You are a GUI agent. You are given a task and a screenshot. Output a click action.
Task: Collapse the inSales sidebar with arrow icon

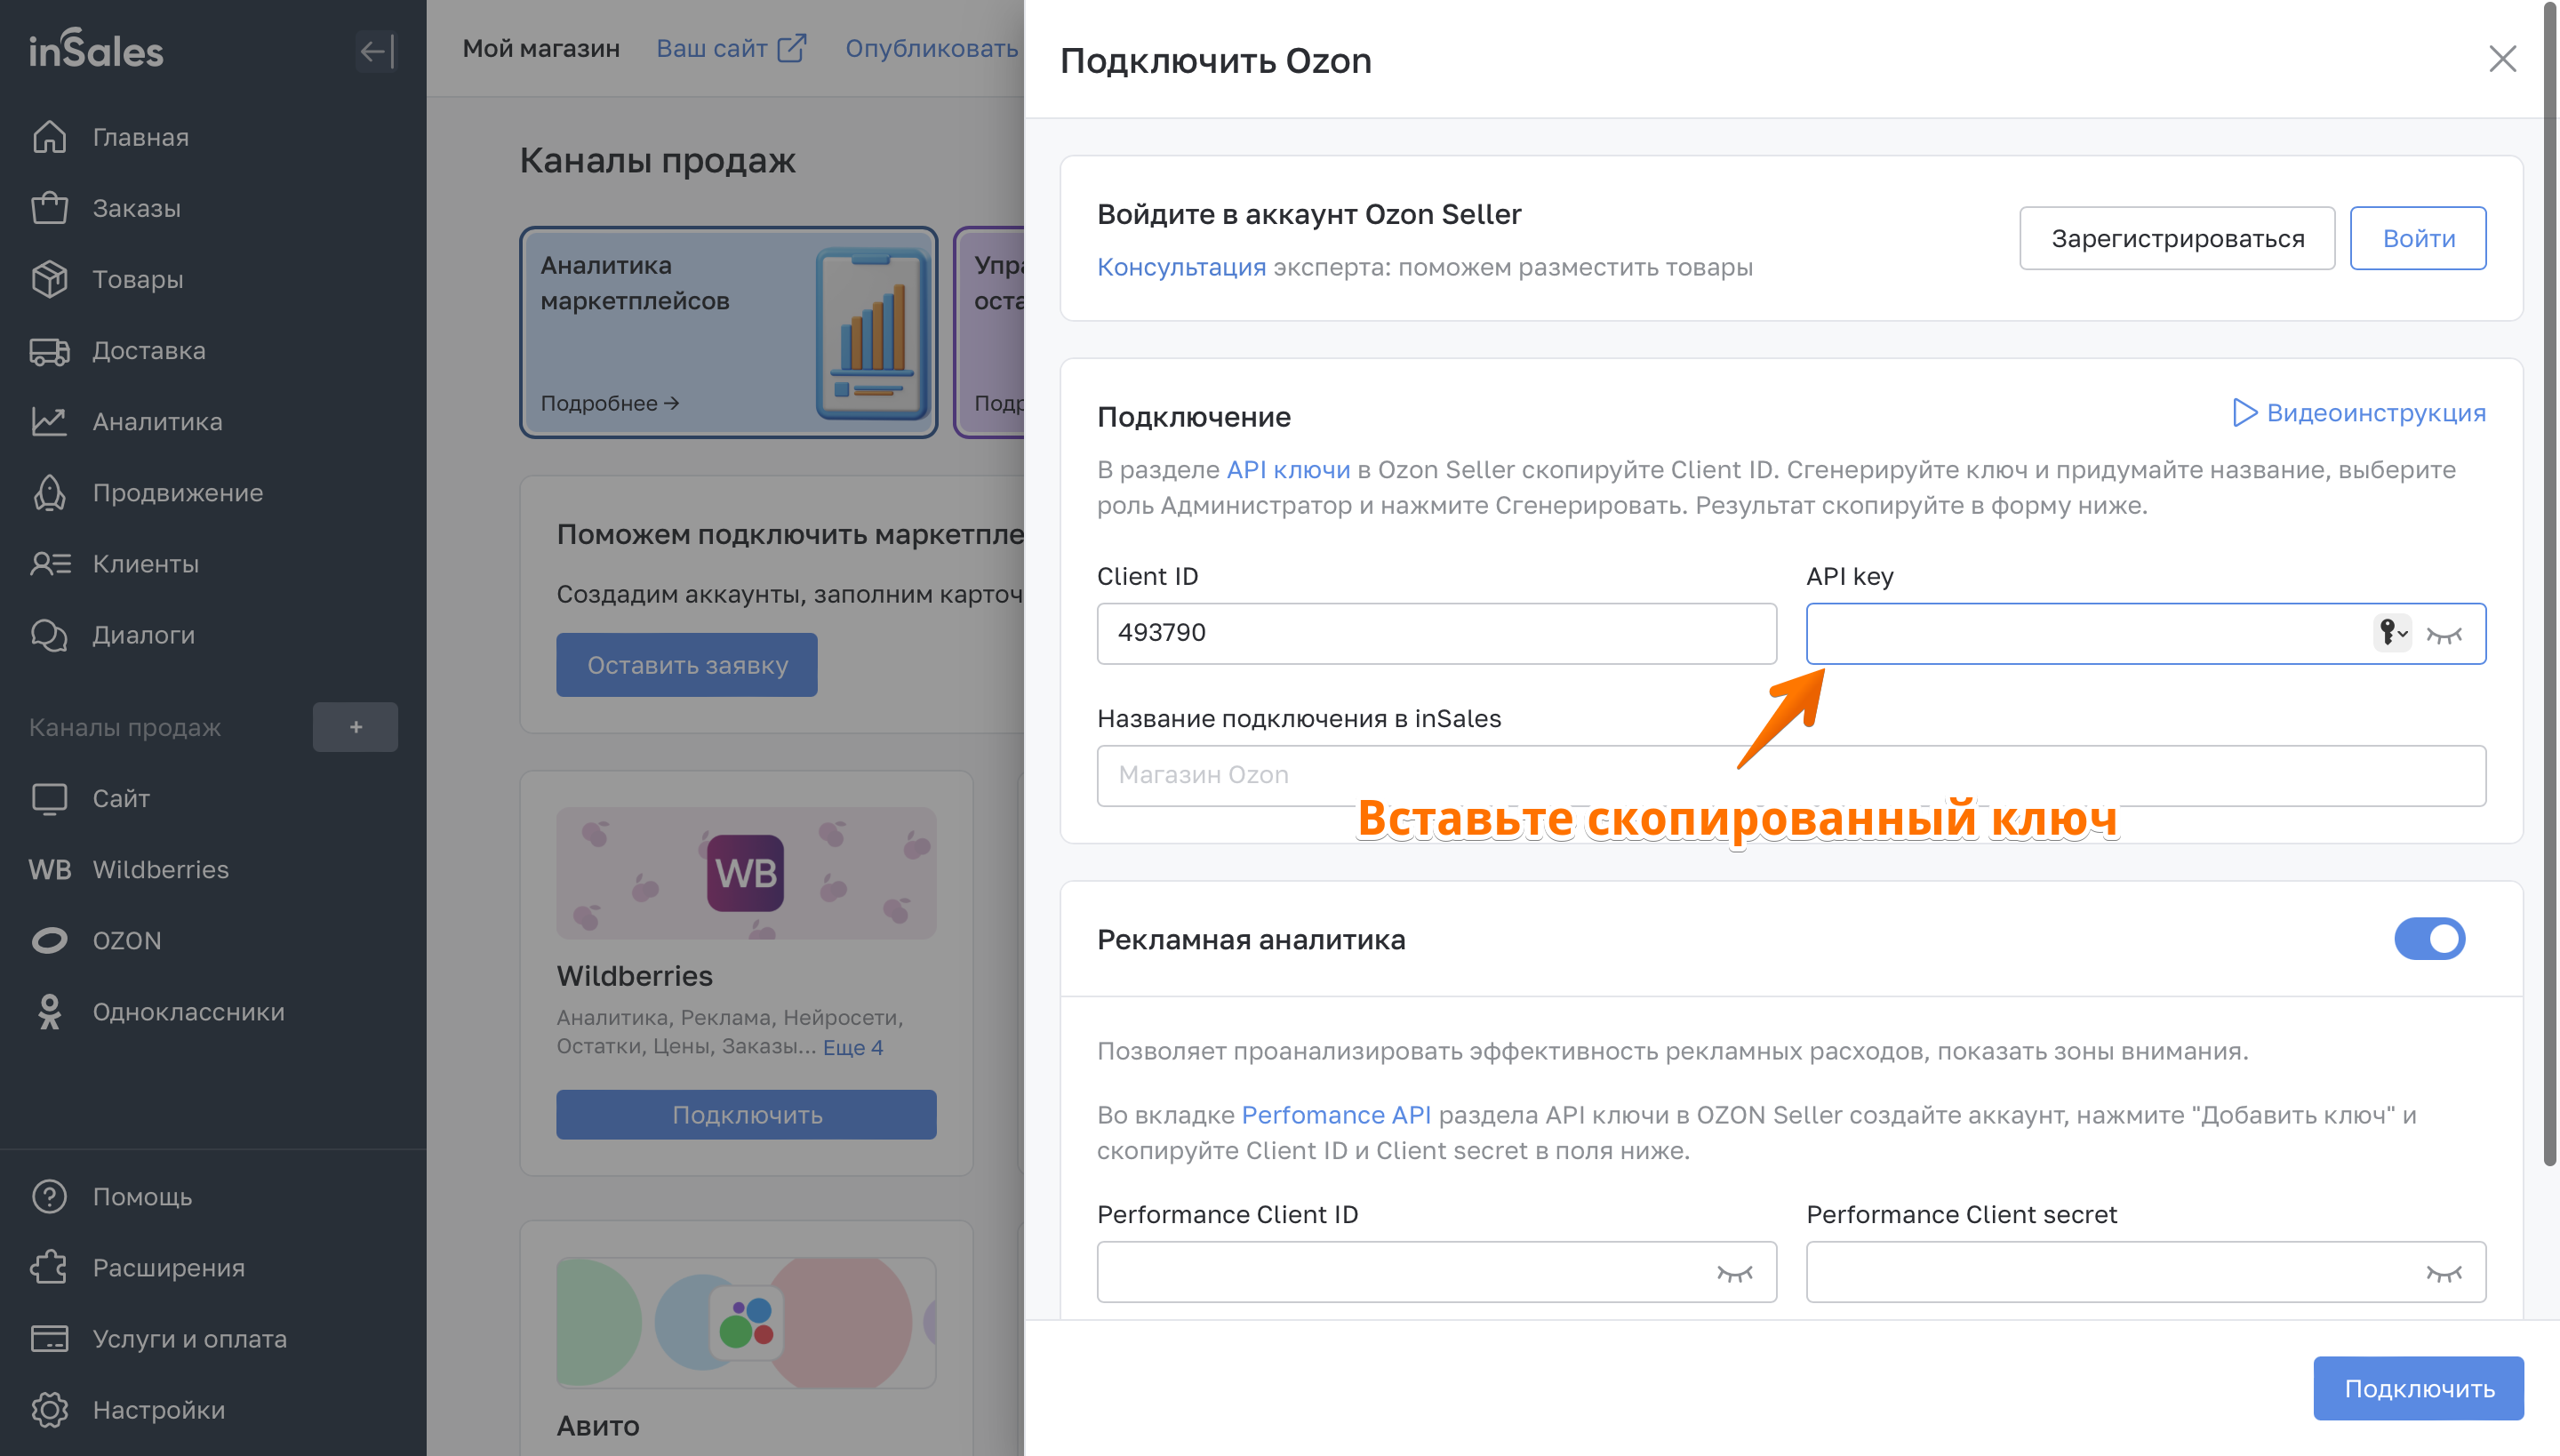pos(376,51)
